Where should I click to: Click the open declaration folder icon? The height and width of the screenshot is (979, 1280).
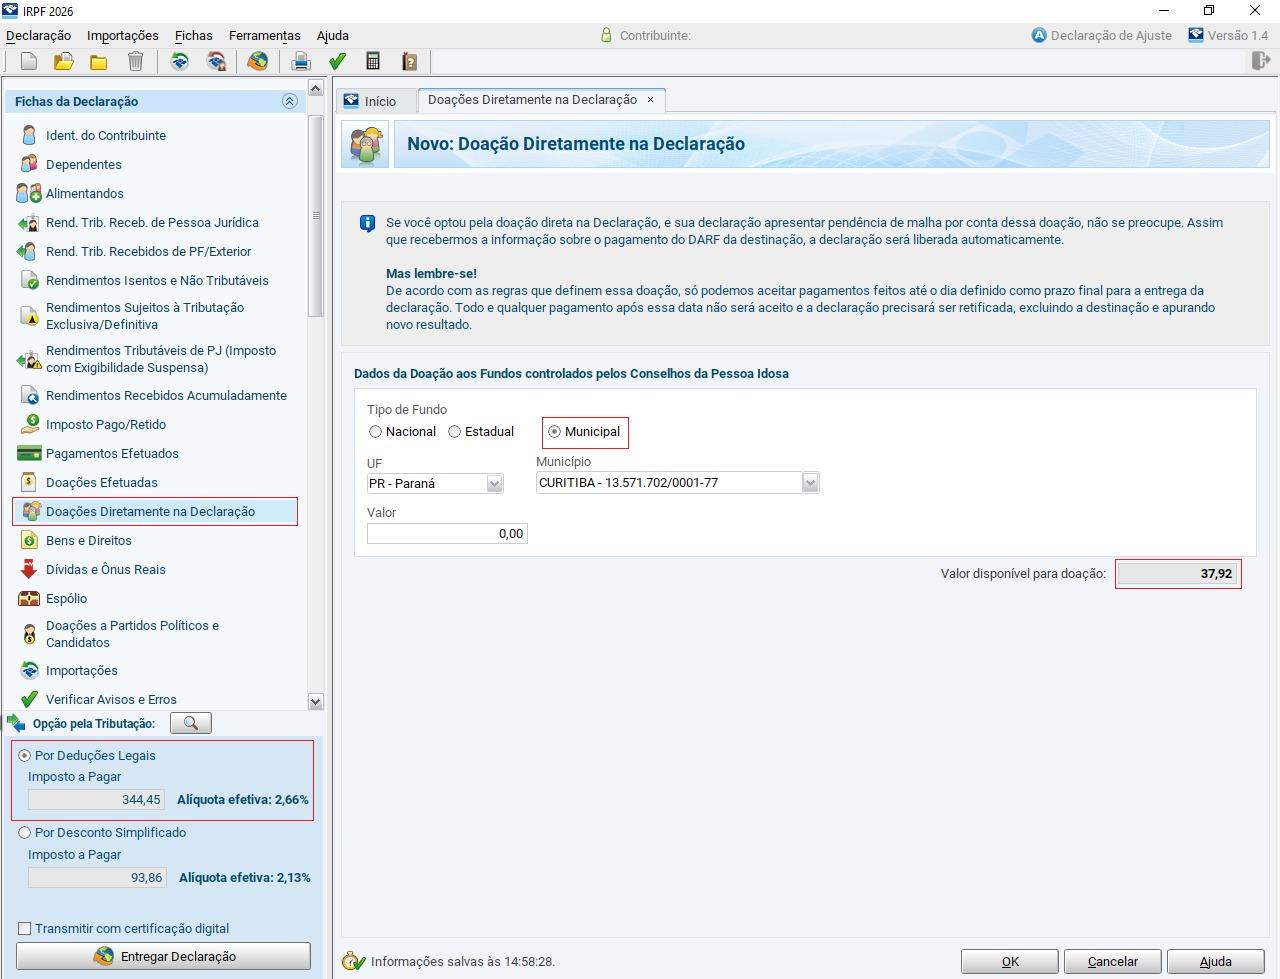[x=63, y=61]
